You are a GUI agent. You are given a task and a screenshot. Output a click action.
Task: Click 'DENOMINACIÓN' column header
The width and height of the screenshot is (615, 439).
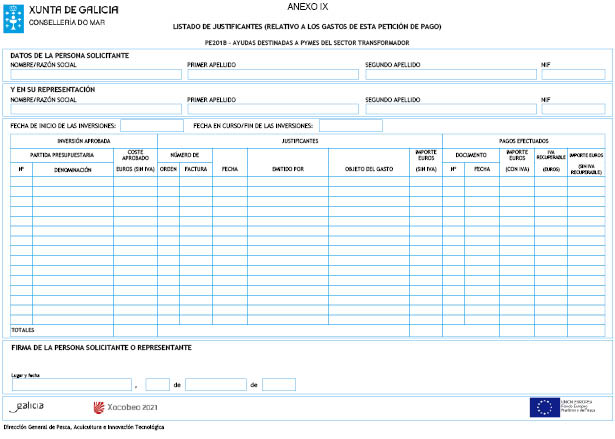coord(73,170)
